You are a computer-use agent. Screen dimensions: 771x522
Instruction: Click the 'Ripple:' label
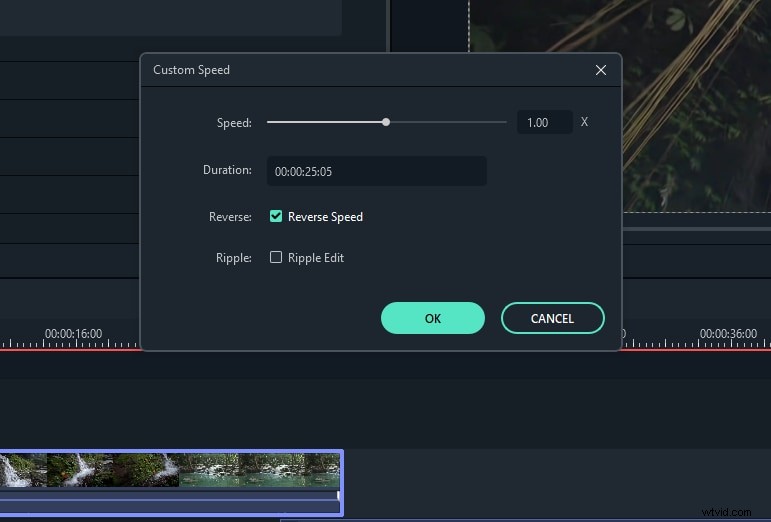(234, 258)
